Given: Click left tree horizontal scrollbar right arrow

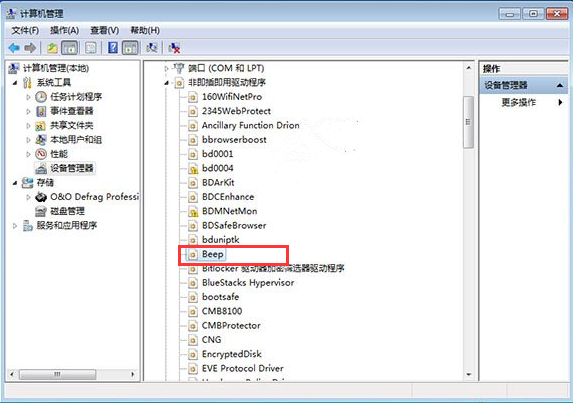Looking at the screenshot, I should (x=132, y=374).
